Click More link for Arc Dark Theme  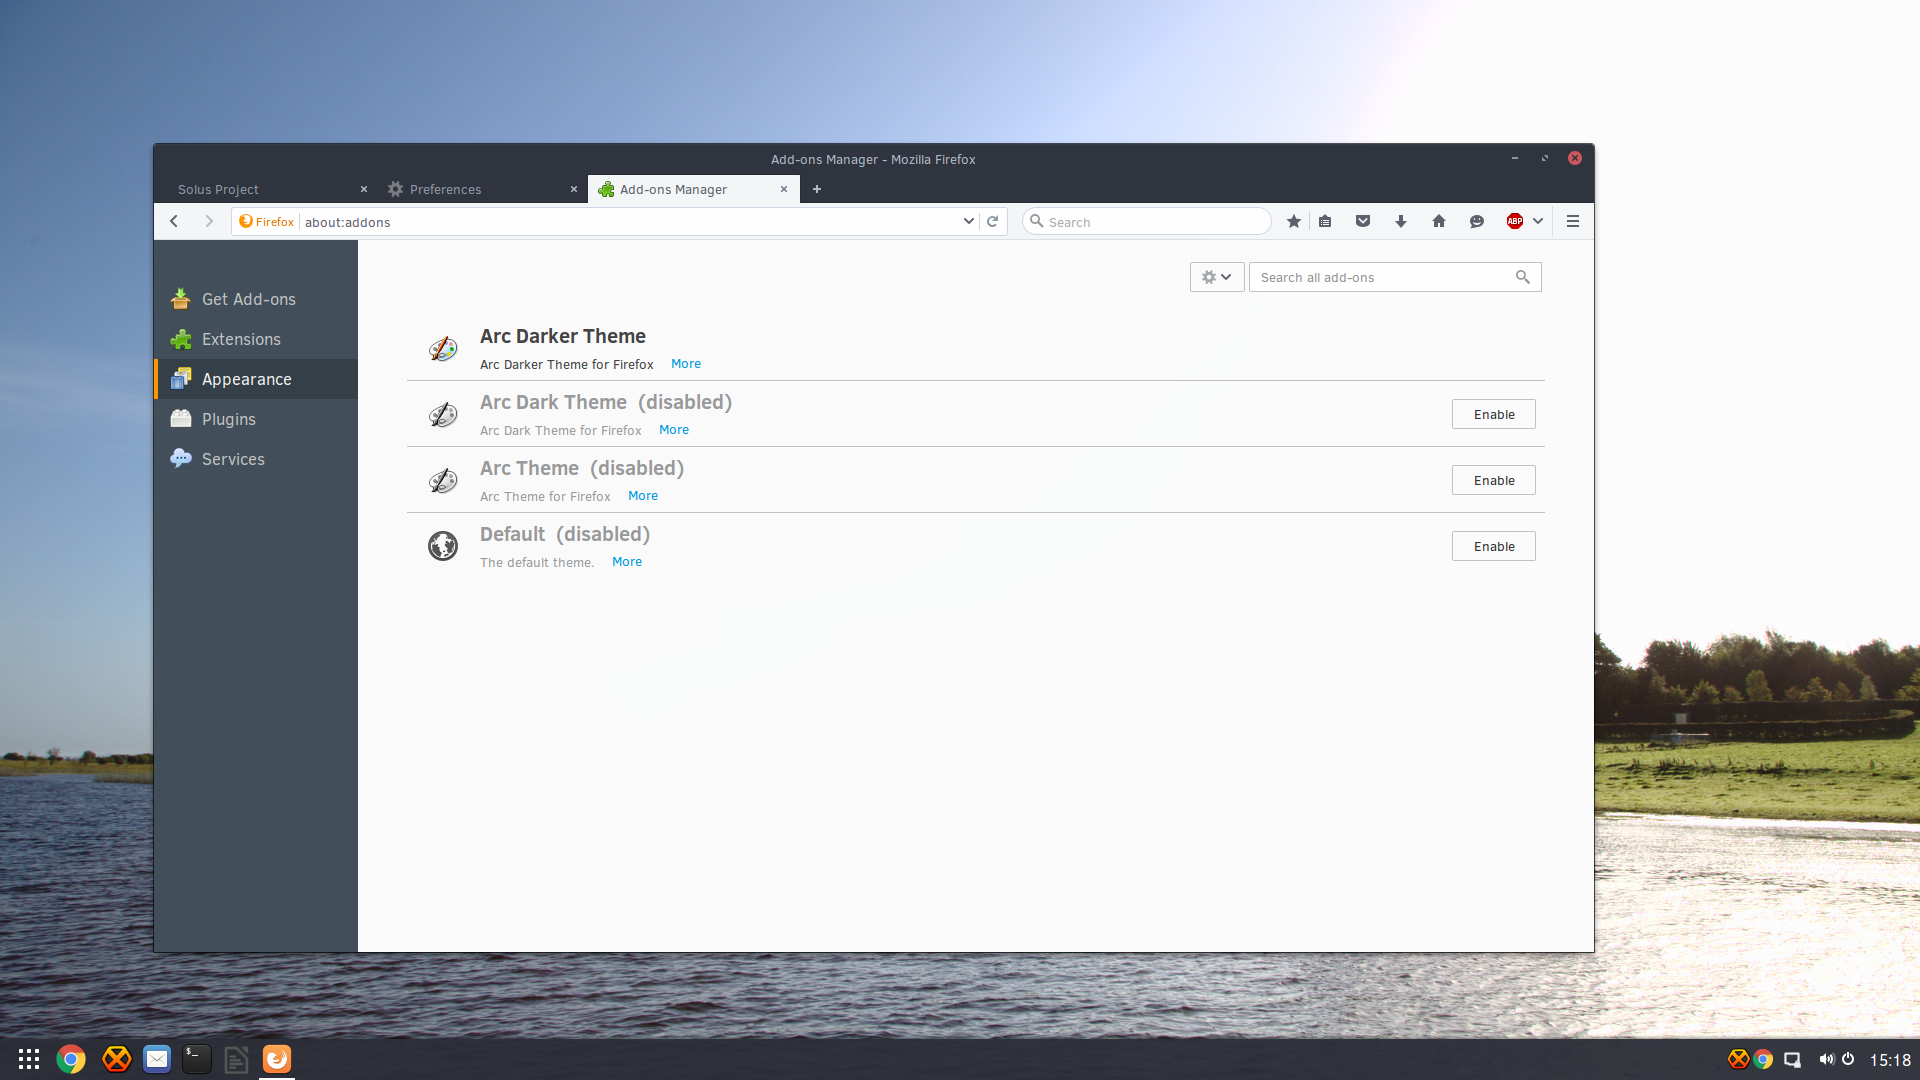click(674, 430)
